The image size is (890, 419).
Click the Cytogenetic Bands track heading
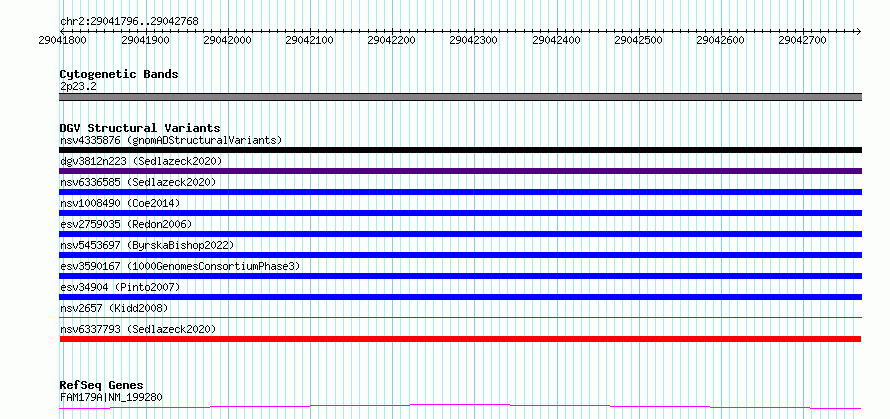119,74
